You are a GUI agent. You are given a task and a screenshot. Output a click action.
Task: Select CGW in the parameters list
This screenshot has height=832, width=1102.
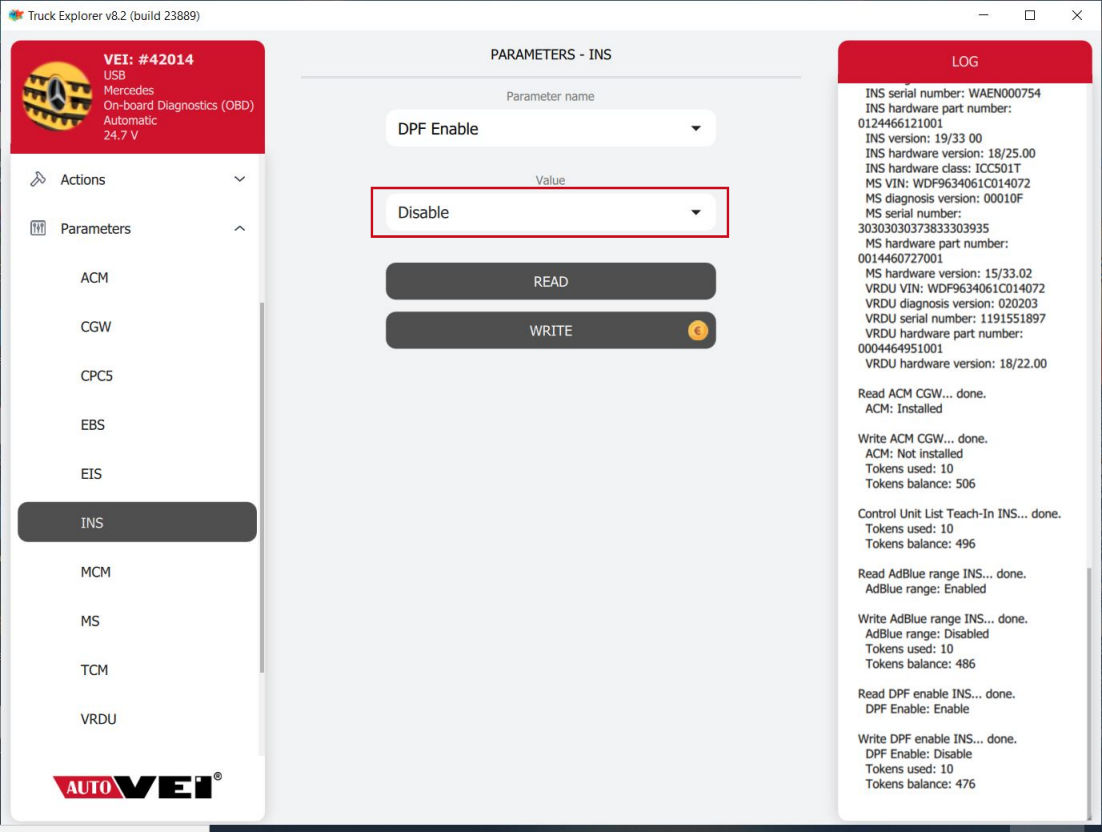[96, 327]
